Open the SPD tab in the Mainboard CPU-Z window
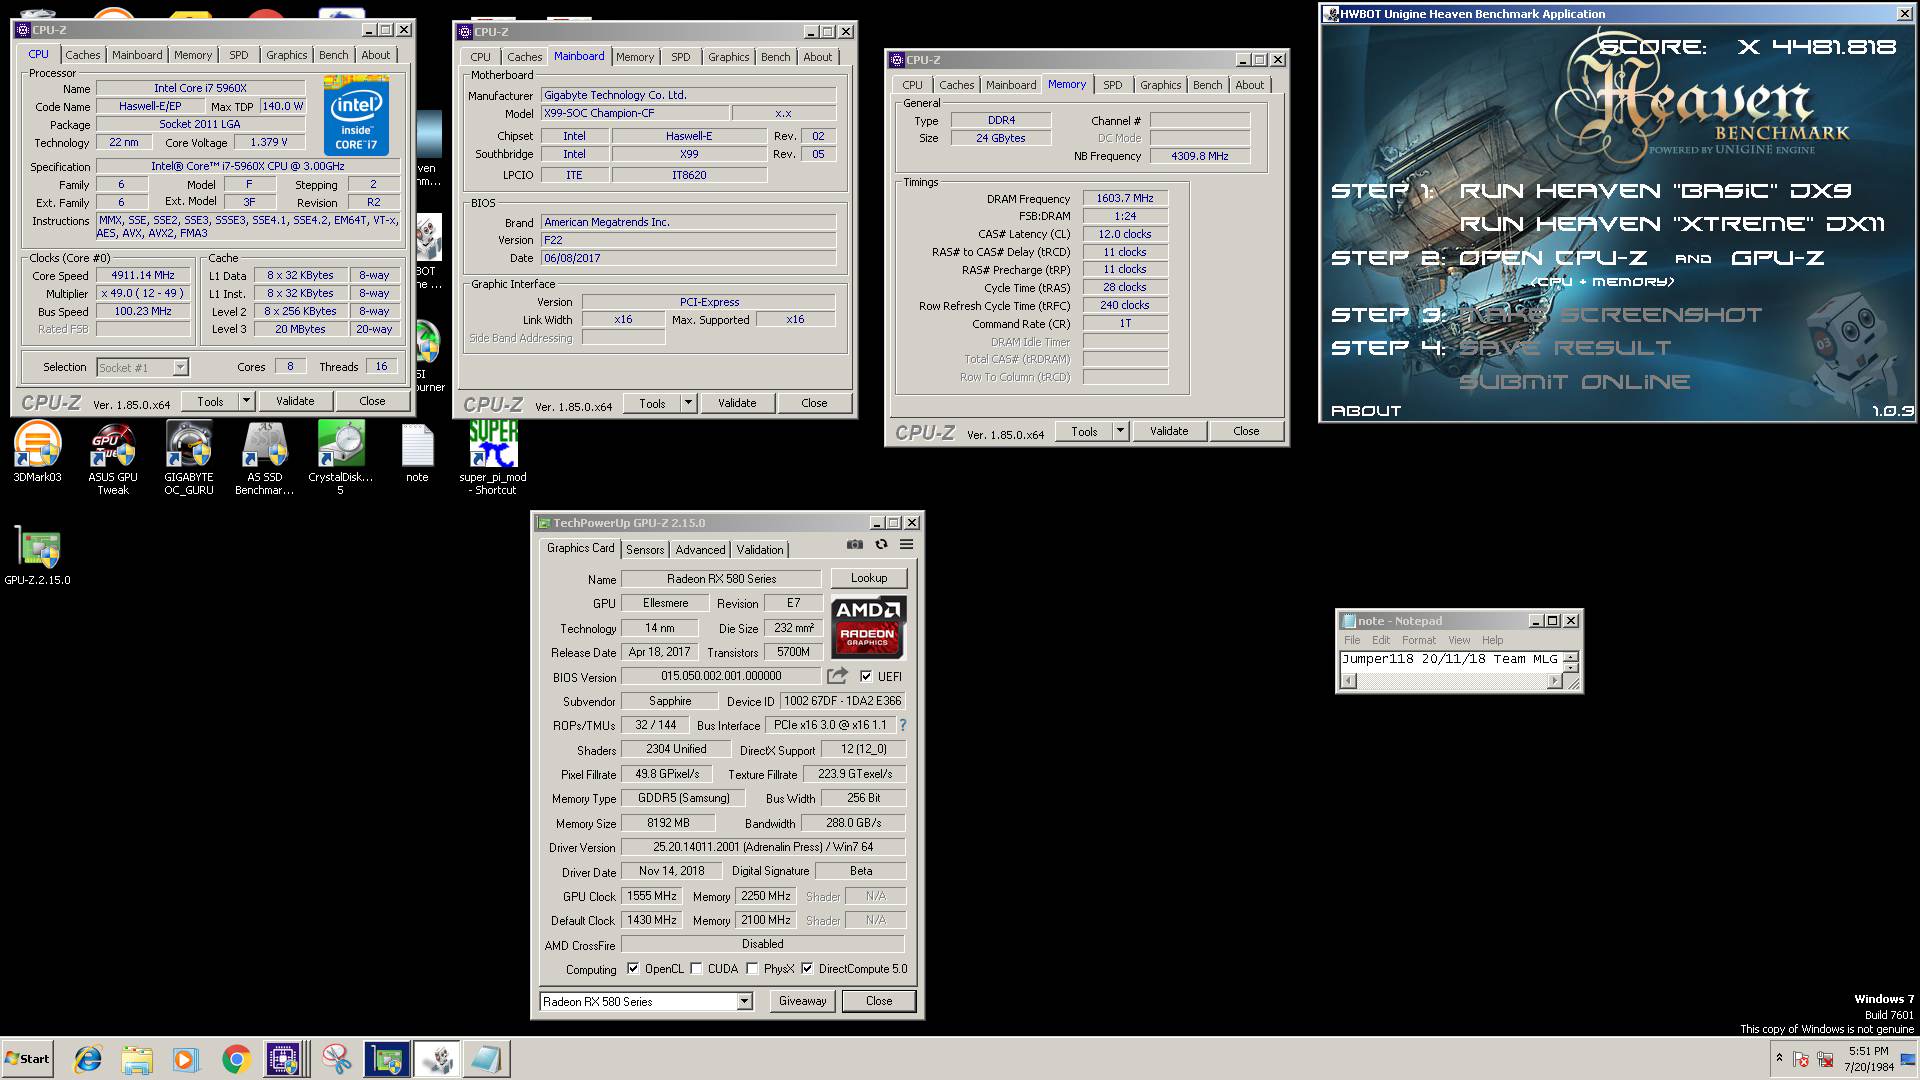The height and width of the screenshot is (1080, 1920). 681,57
